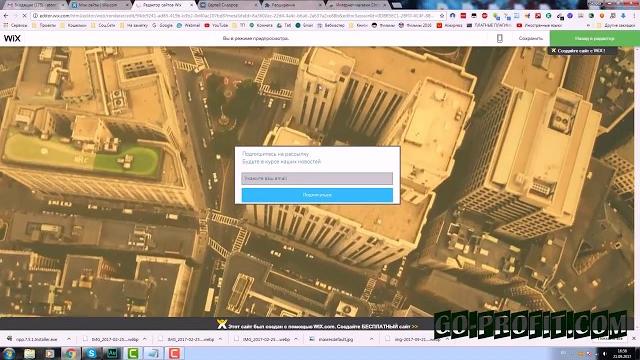
Task: Expand options for the maxresdefault.jpg download
Action: (371, 339)
